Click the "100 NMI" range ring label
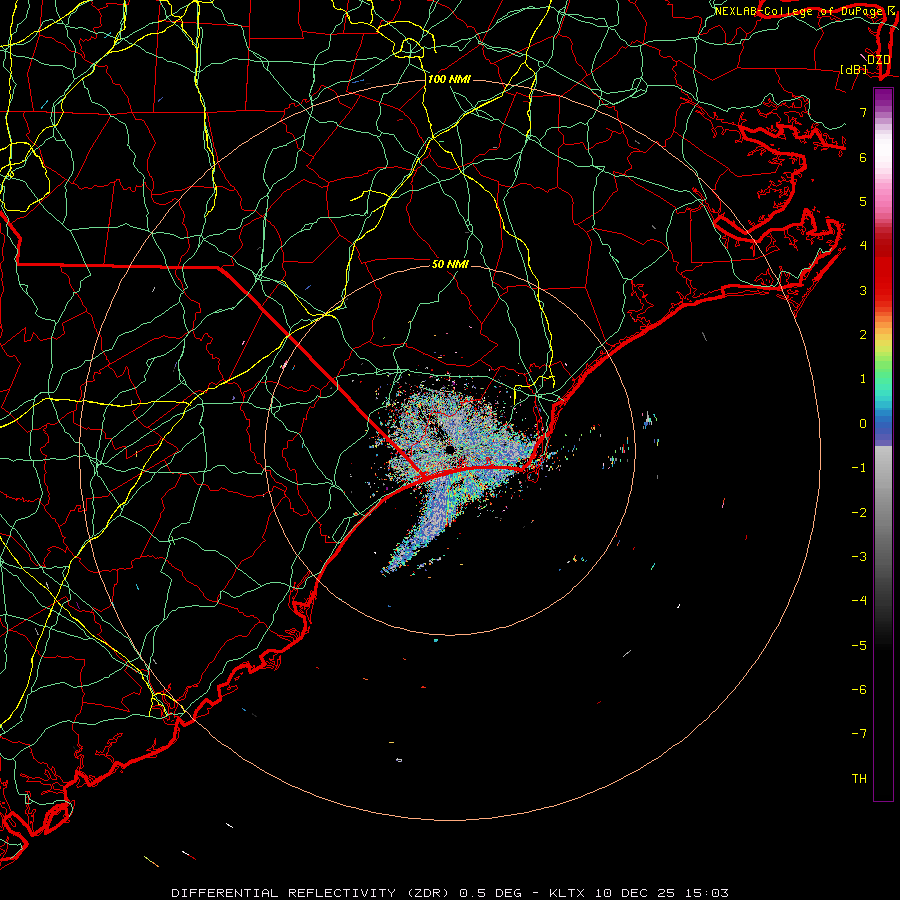Screen dimensions: 900x900 click(x=449, y=79)
